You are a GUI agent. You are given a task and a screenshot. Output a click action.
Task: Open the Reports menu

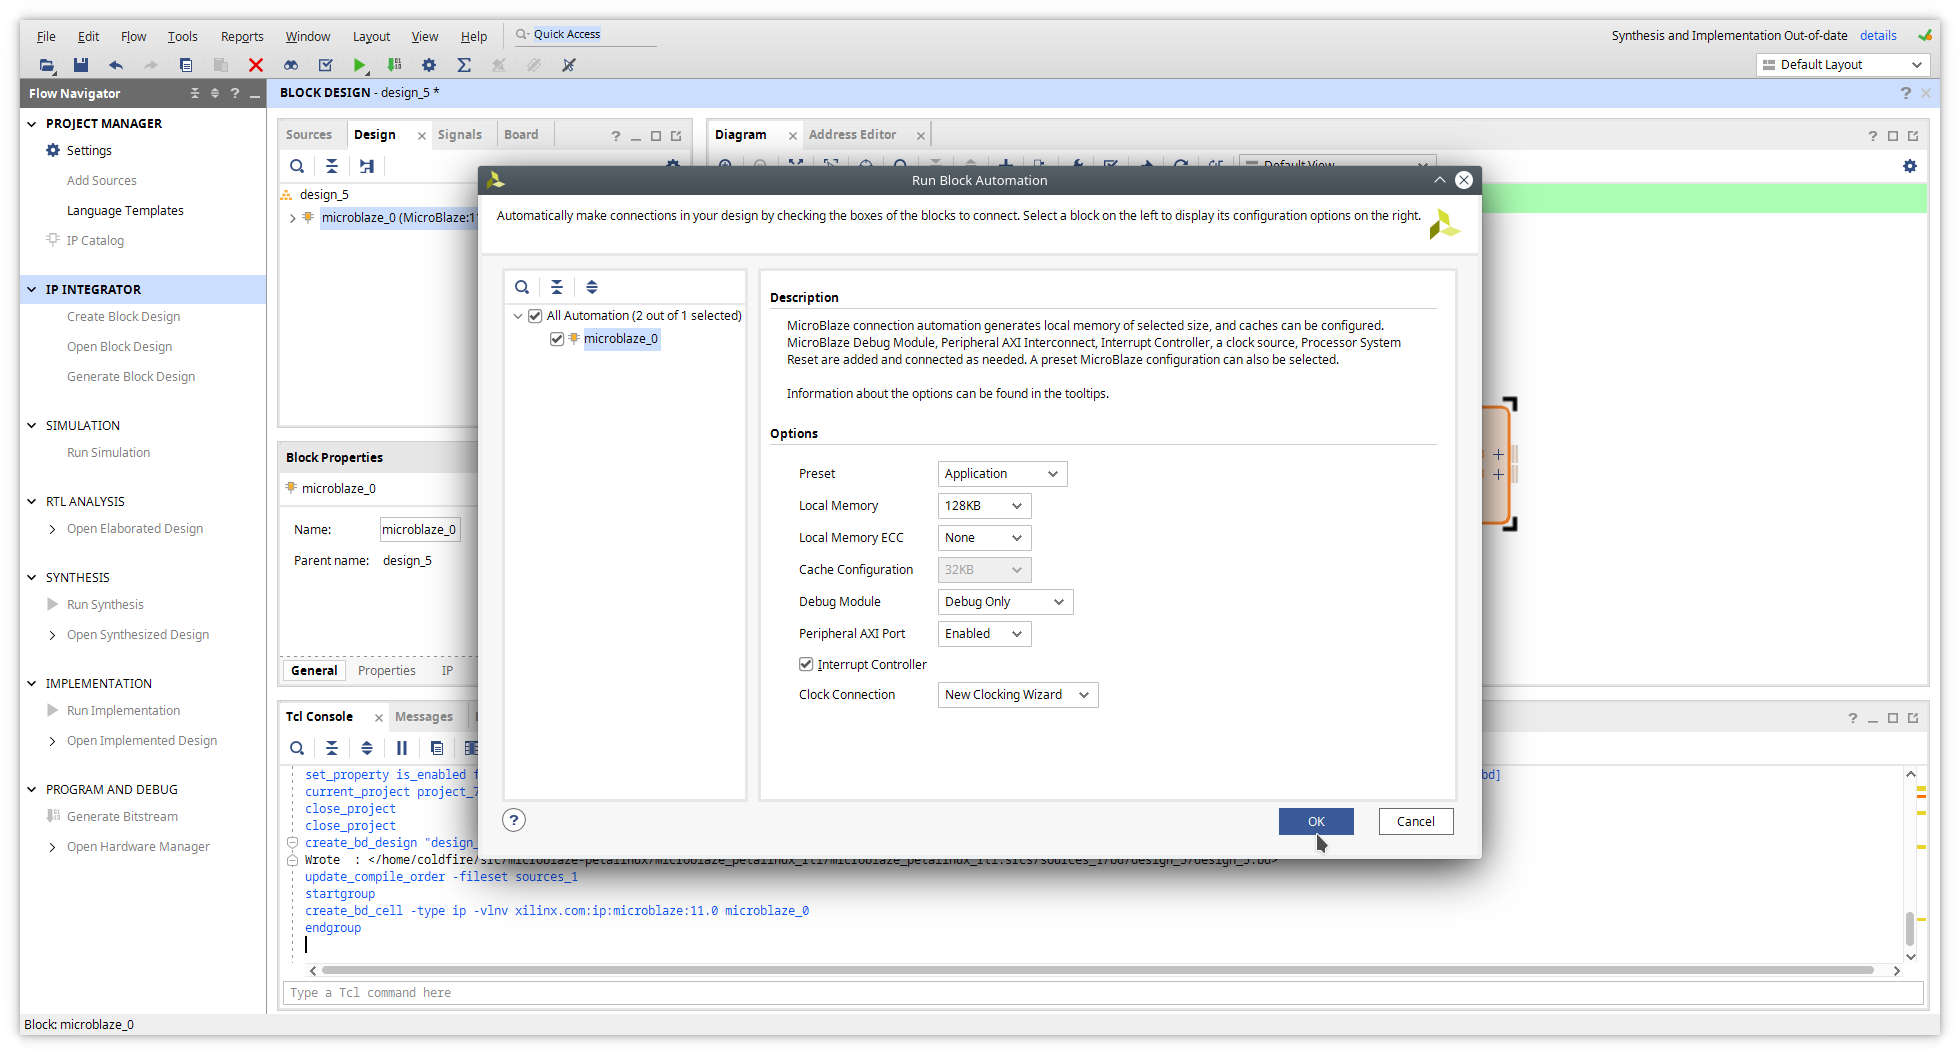(x=242, y=36)
